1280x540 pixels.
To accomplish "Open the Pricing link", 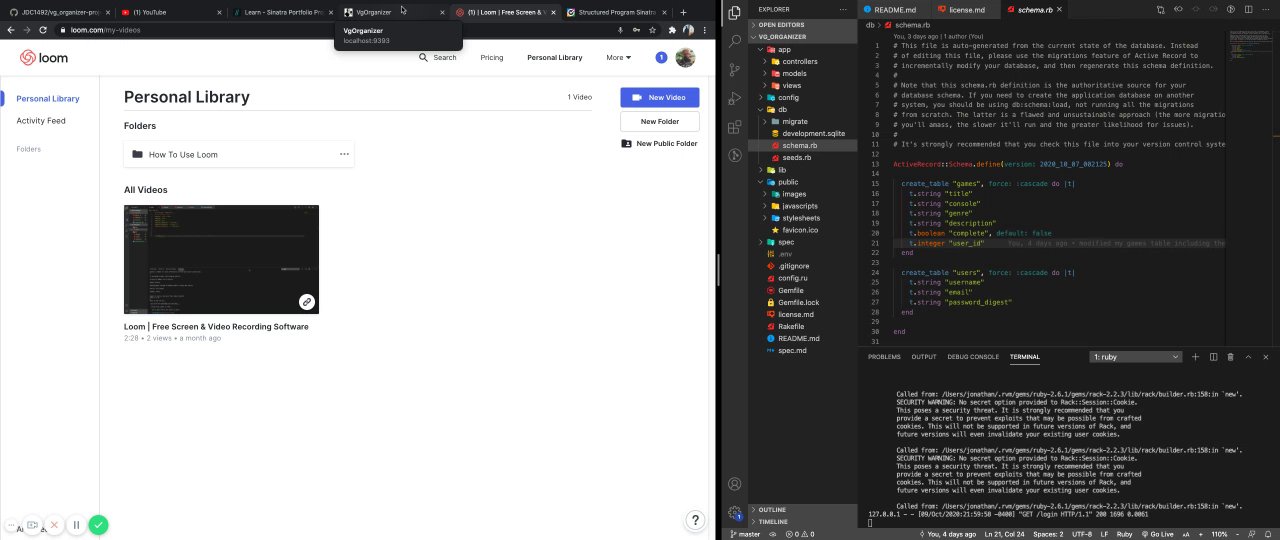I will click(492, 58).
